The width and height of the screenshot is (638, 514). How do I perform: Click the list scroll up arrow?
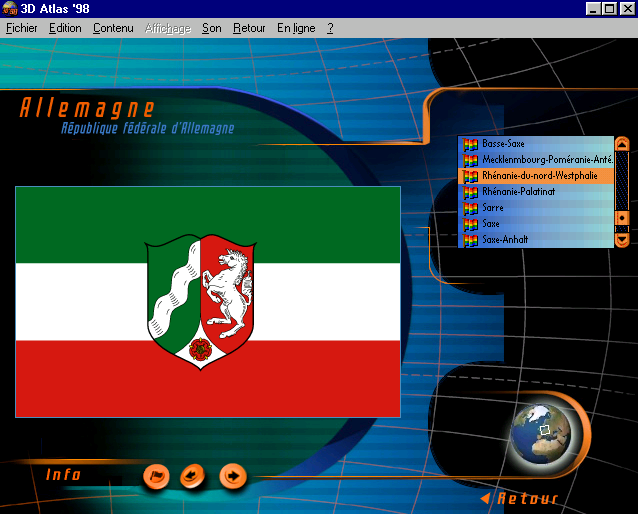(x=622, y=144)
